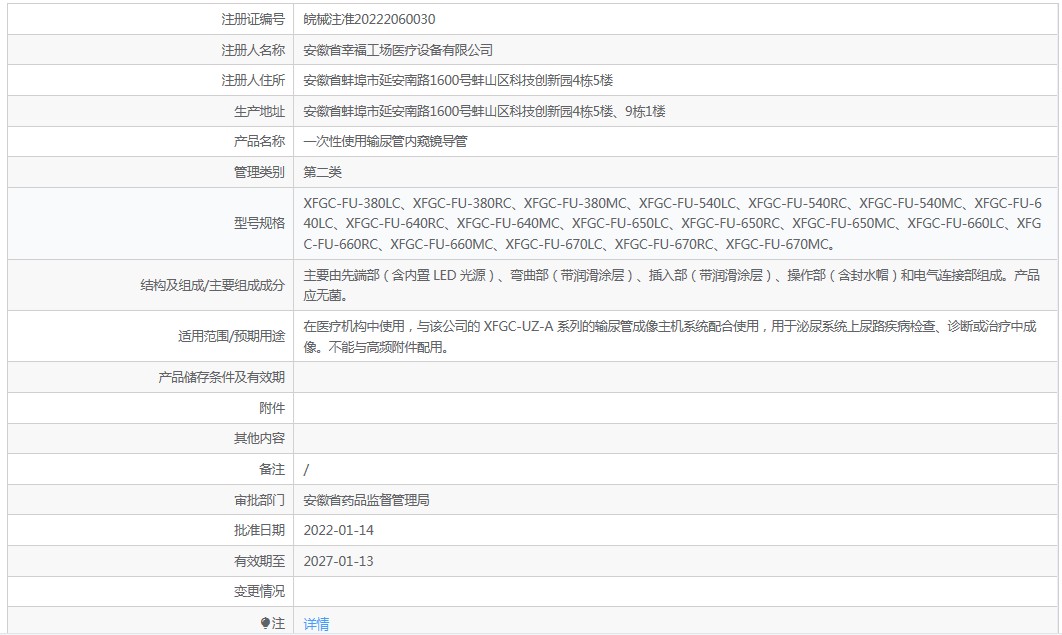The width and height of the screenshot is (1062, 635).
Task: Click the 注册证编号 label
Action: point(253,19)
